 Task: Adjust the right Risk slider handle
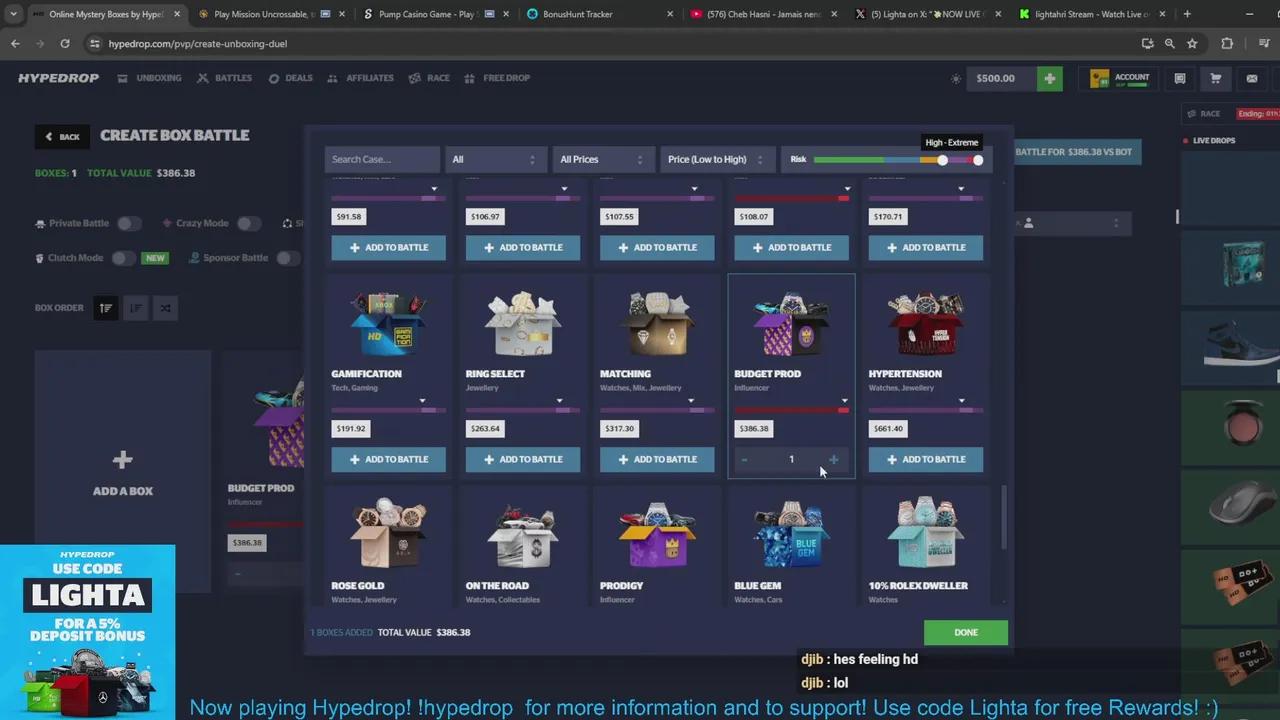tap(978, 160)
